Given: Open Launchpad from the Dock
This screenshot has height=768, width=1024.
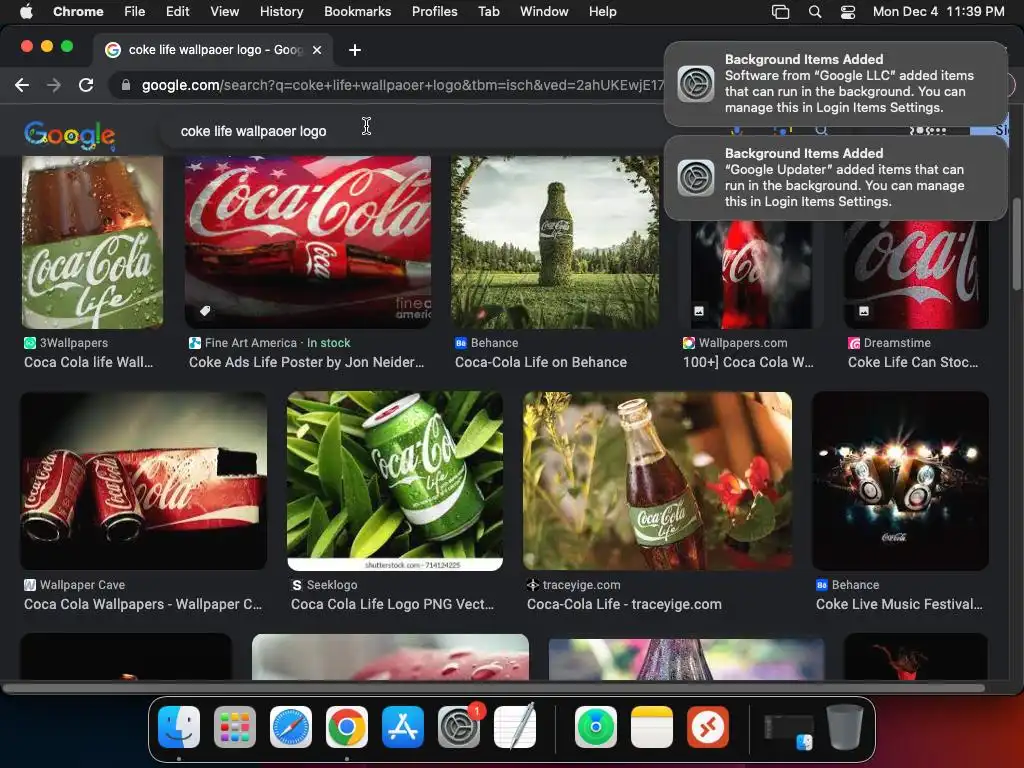Looking at the screenshot, I should pos(234,727).
